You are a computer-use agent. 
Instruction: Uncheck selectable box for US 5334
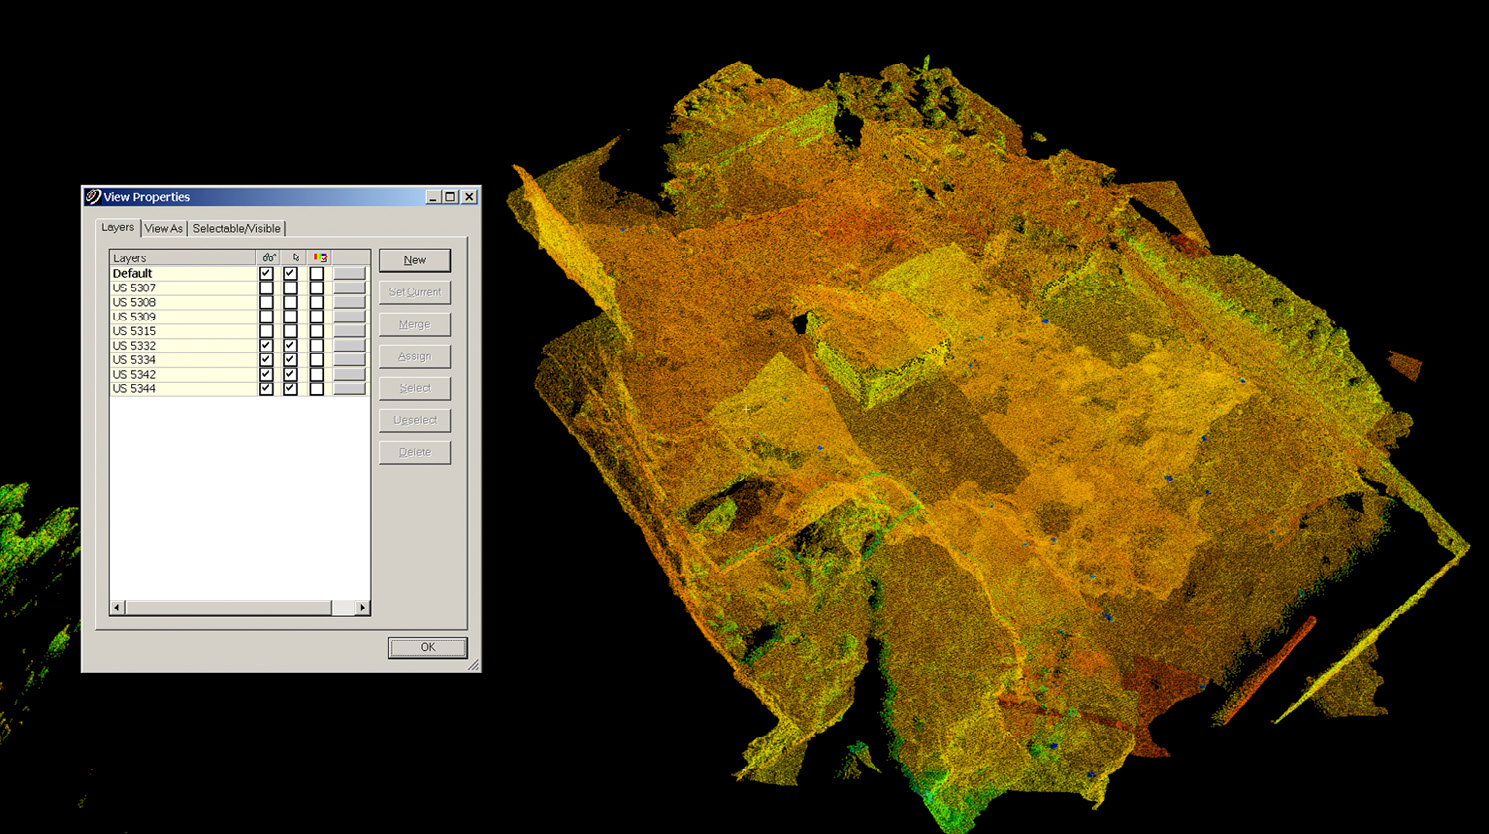290,360
